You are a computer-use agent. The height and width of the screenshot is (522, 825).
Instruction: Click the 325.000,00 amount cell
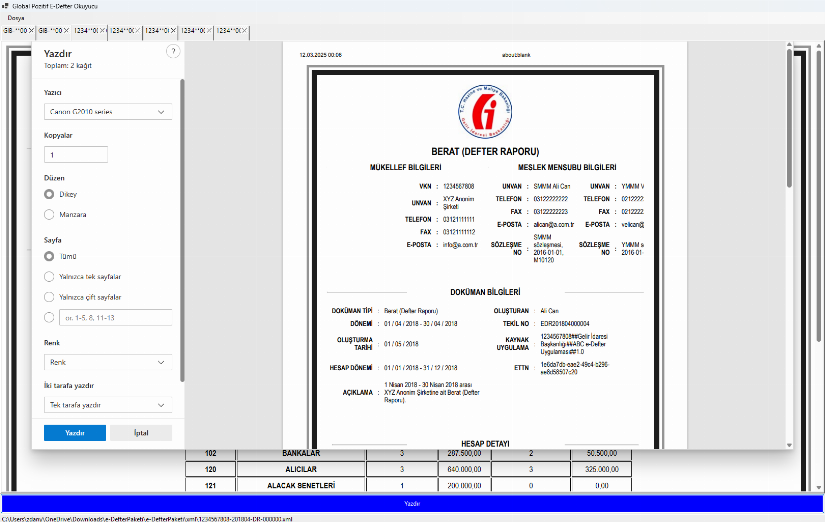click(x=601, y=469)
